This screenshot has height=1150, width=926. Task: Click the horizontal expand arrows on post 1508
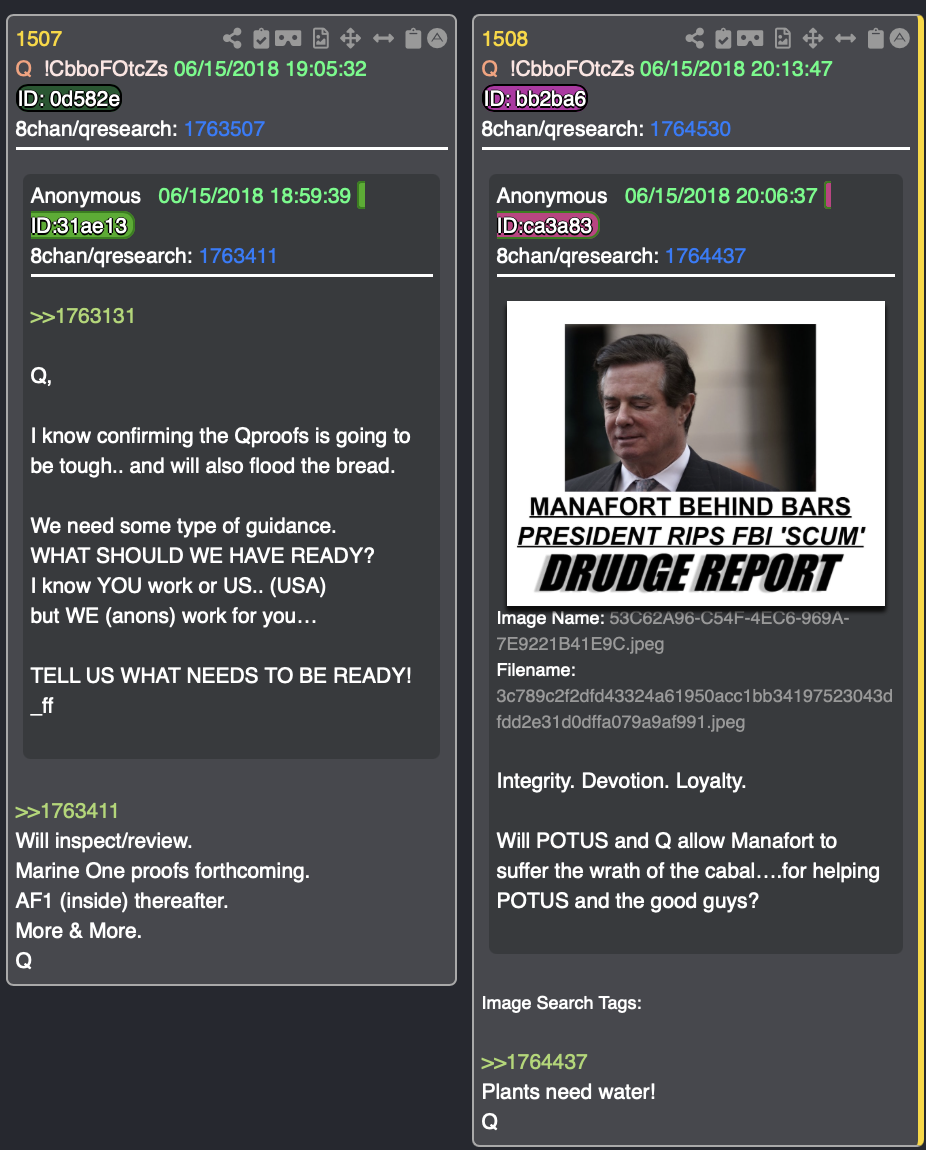click(845, 38)
